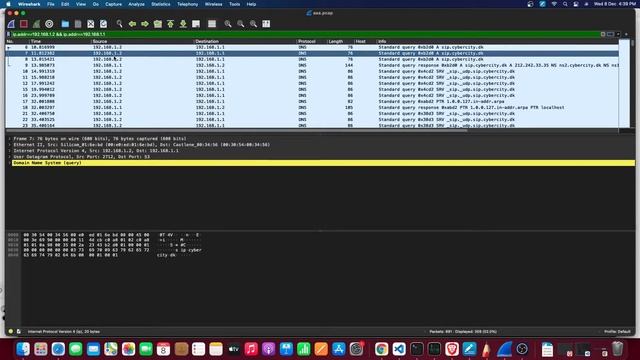The image size is (640, 360).
Task: Stop the running capture with the red square
Action: pyautogui.click(x=24, y=24)
